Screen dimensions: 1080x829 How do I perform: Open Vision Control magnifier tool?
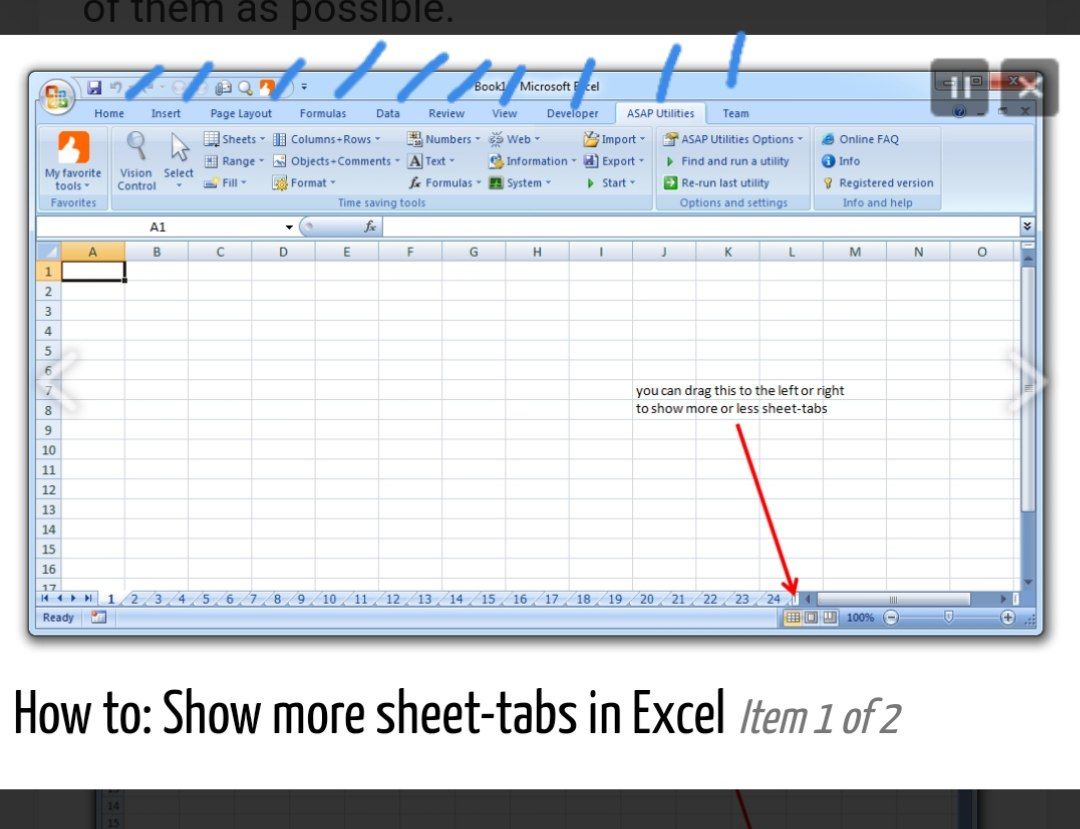[x=136, y=161]
